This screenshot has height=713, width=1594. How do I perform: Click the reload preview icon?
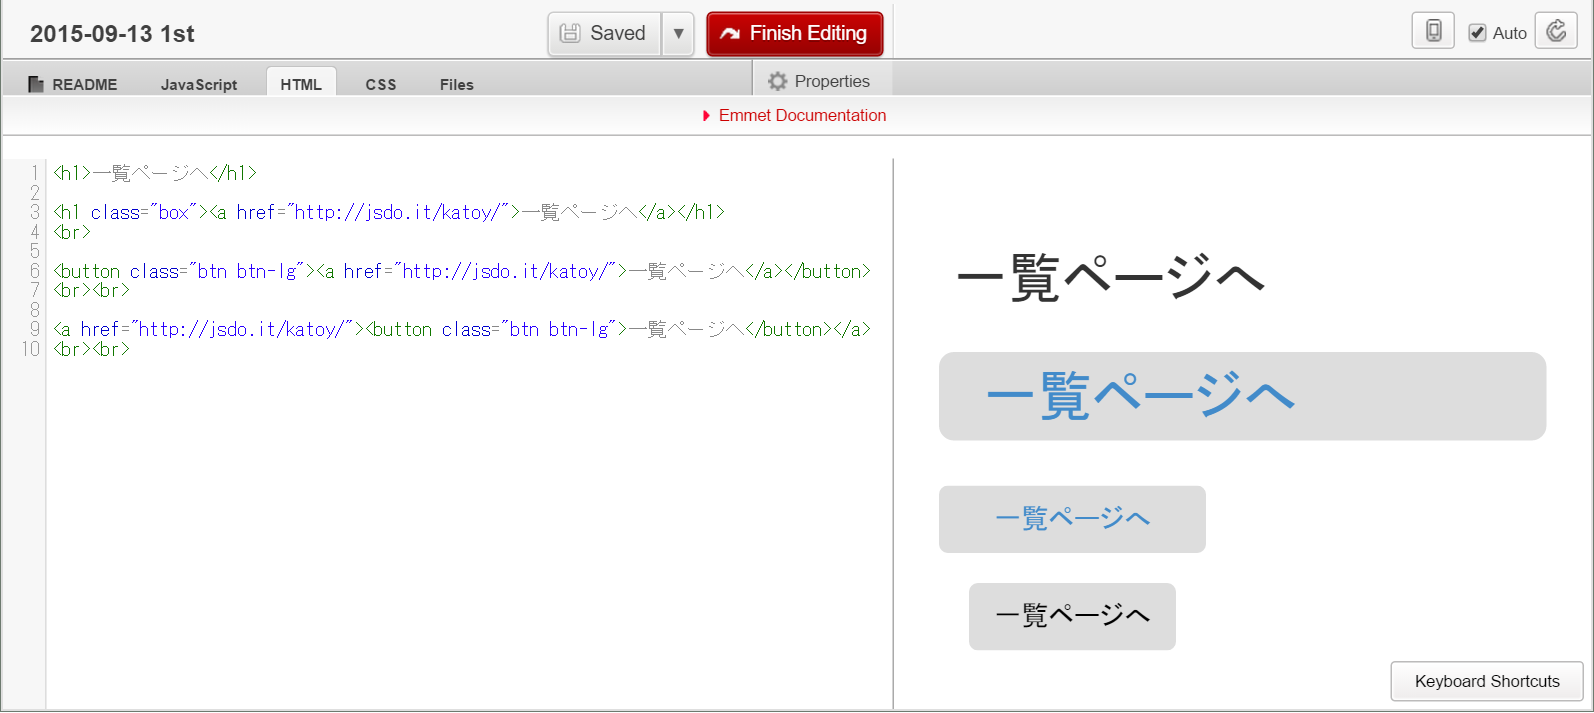click(x=1556, y=31)
